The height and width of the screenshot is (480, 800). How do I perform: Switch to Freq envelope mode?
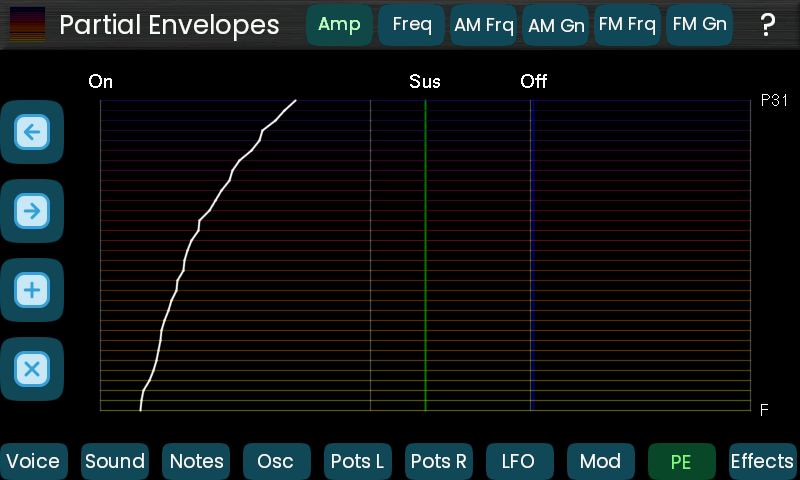point(411,25)
